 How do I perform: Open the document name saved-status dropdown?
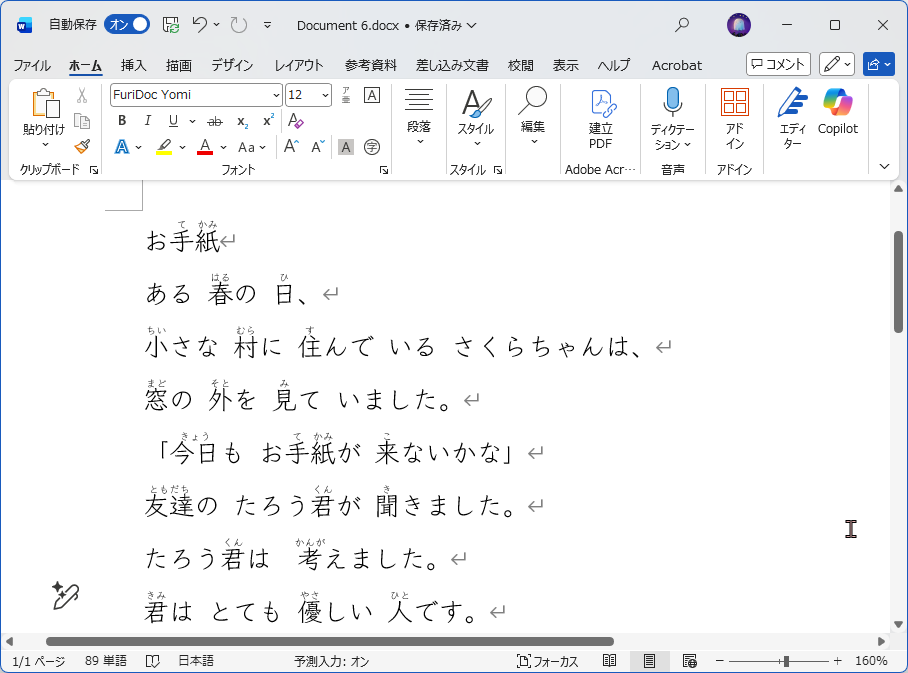click(x=471, y=25)
